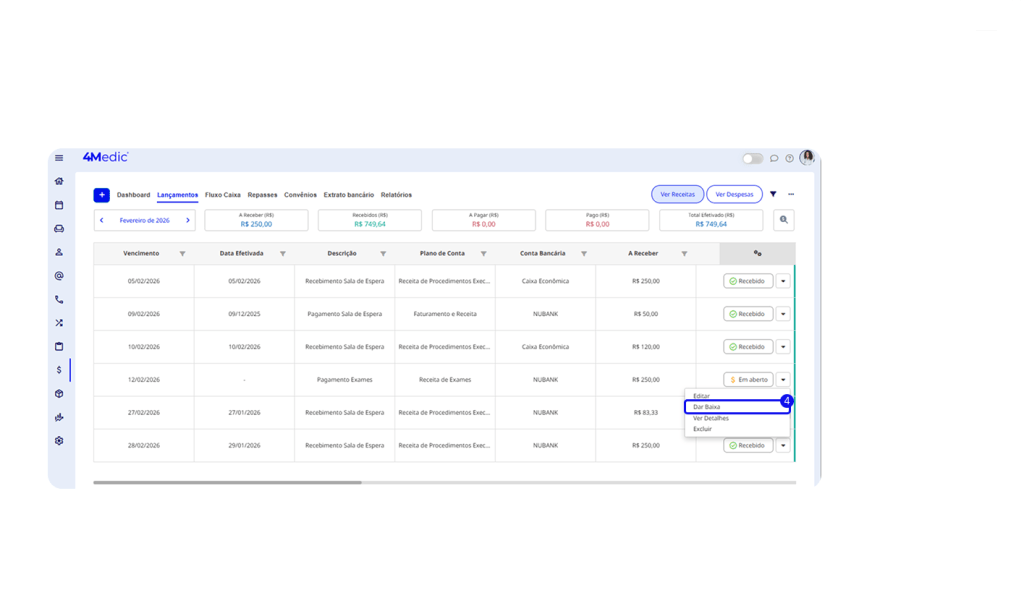Choose Excluir in the row context menu

(702, 429)
